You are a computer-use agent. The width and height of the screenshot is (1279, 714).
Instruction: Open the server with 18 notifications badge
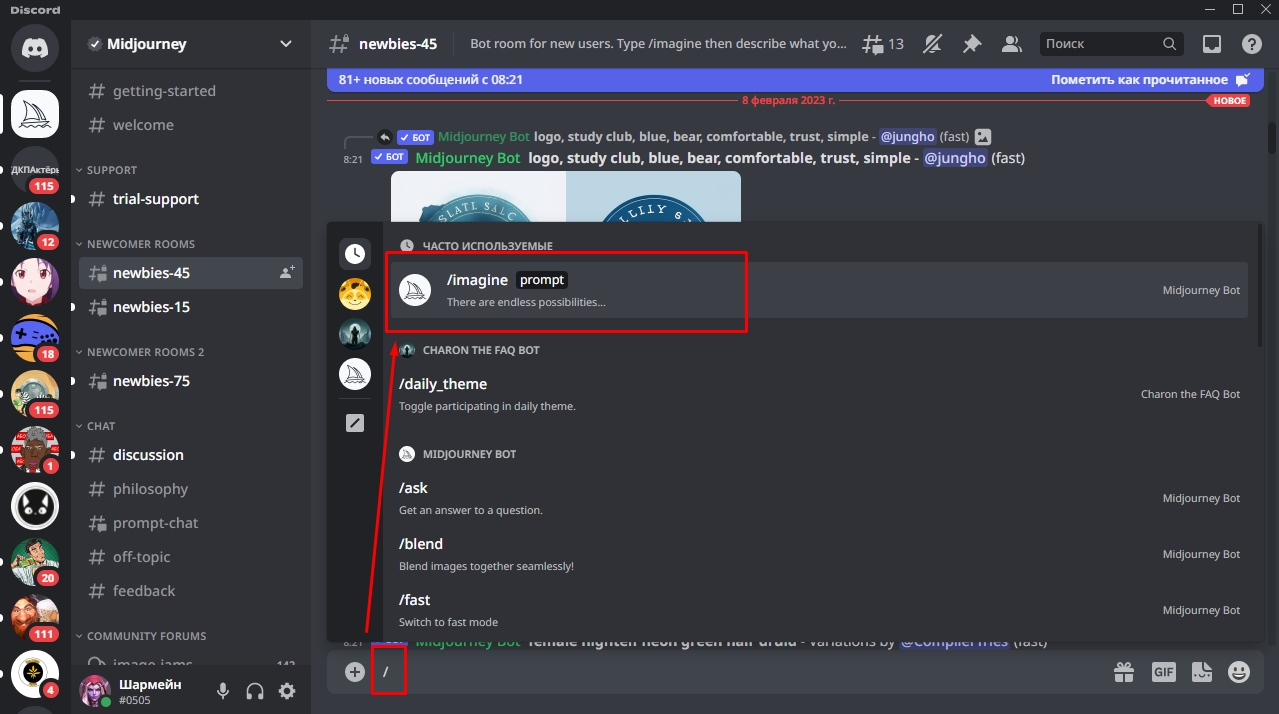coord(35,338)
